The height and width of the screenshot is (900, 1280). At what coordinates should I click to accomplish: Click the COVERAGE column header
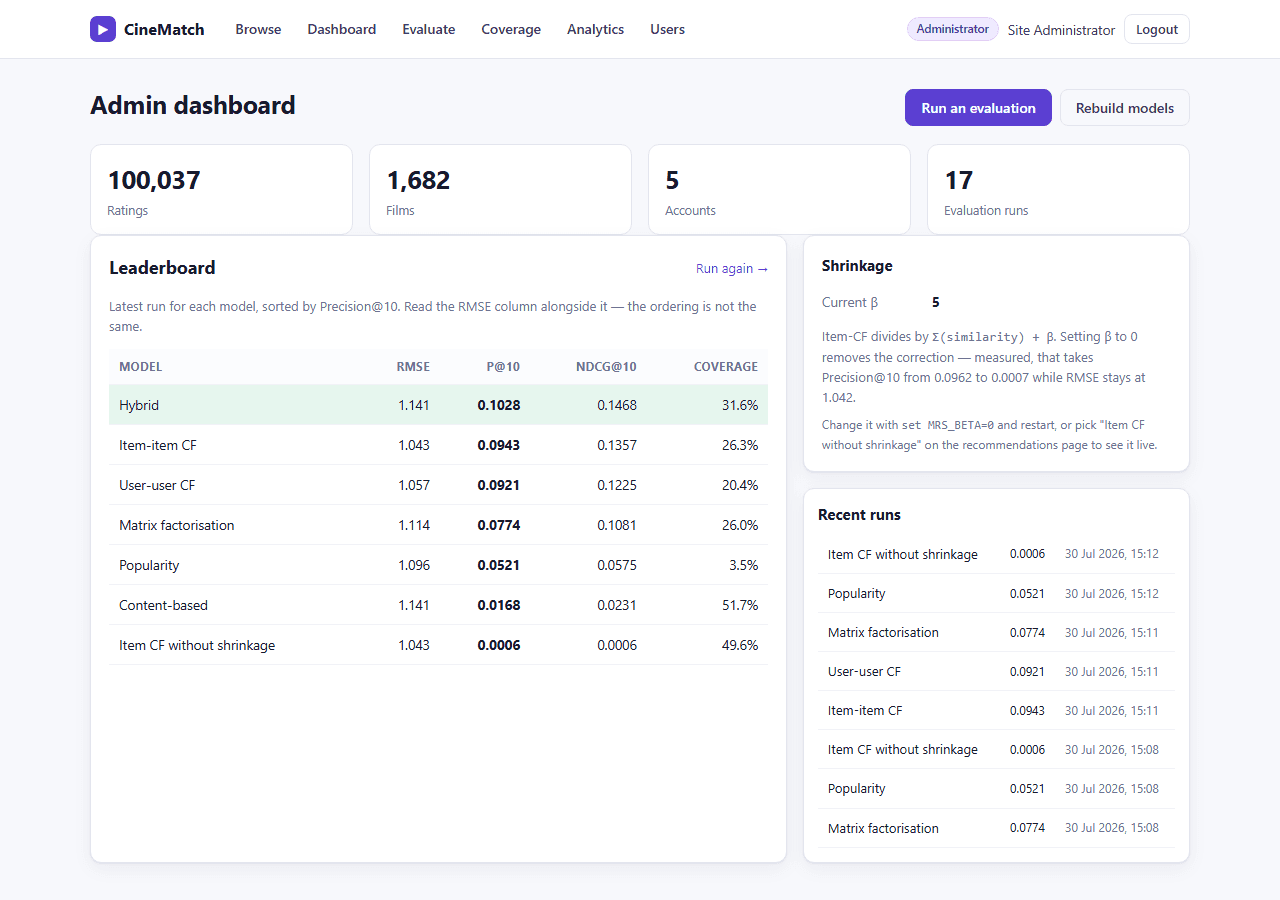click(726, 367)
